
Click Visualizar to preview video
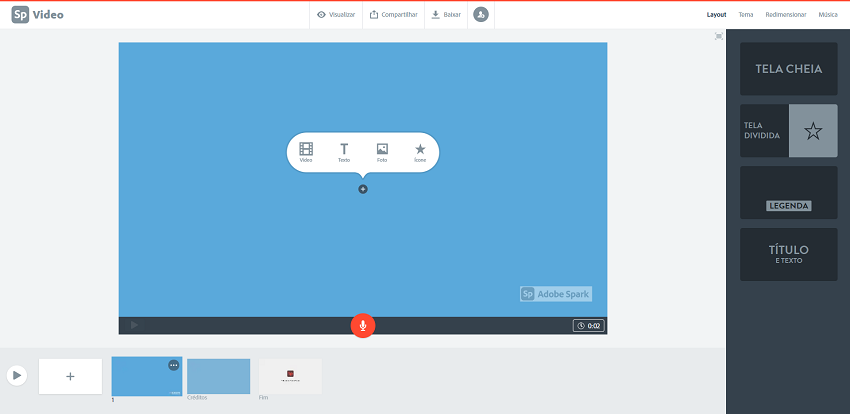tap(336, 15)
